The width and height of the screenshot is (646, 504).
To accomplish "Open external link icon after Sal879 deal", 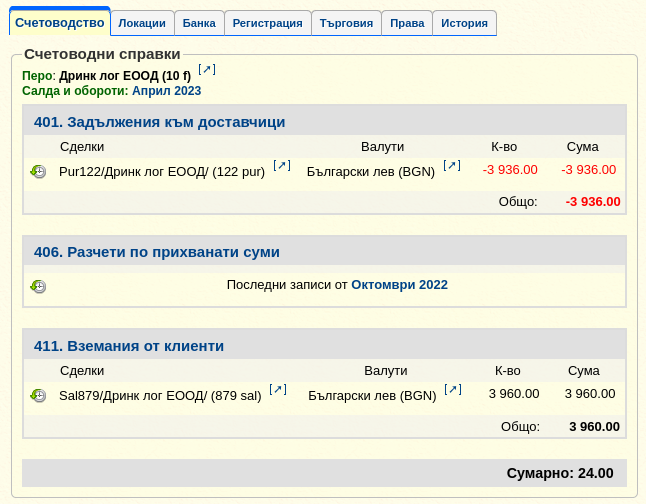I will (278, 390).
